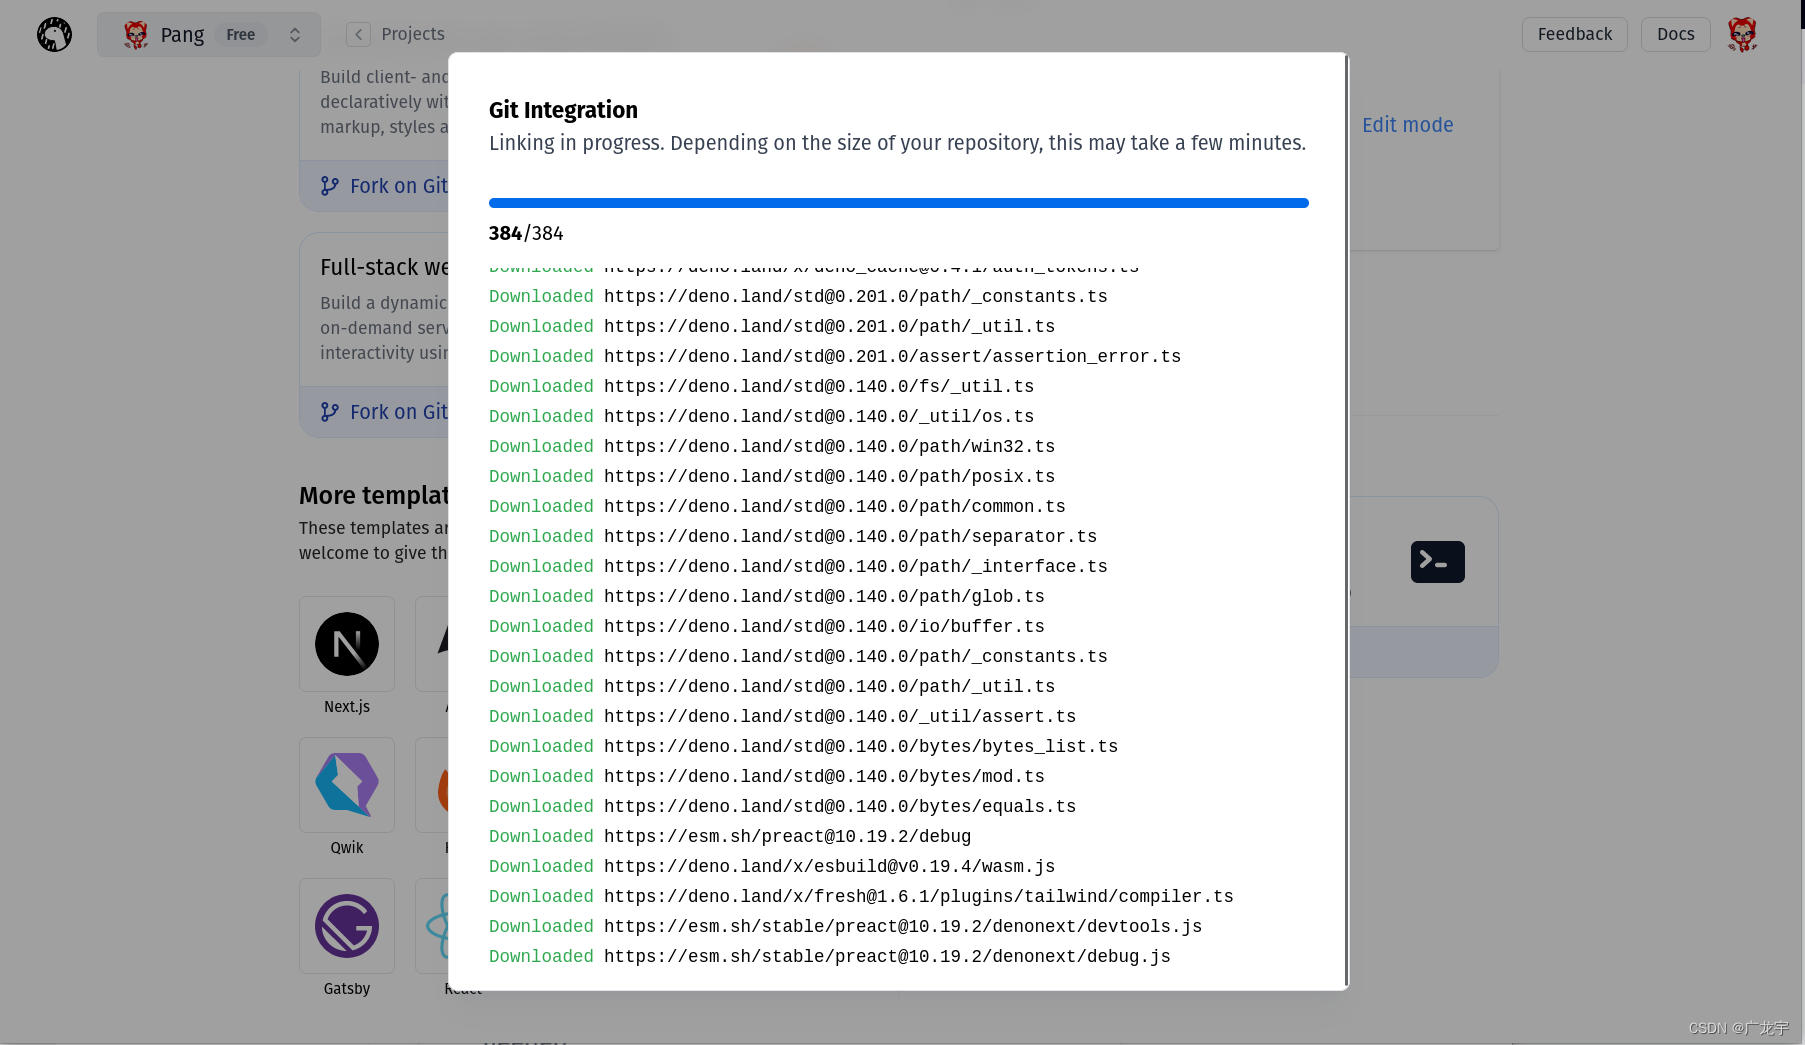Click the Git Integration progress bar
The image size is (1805, 1045).
point(899,203)
